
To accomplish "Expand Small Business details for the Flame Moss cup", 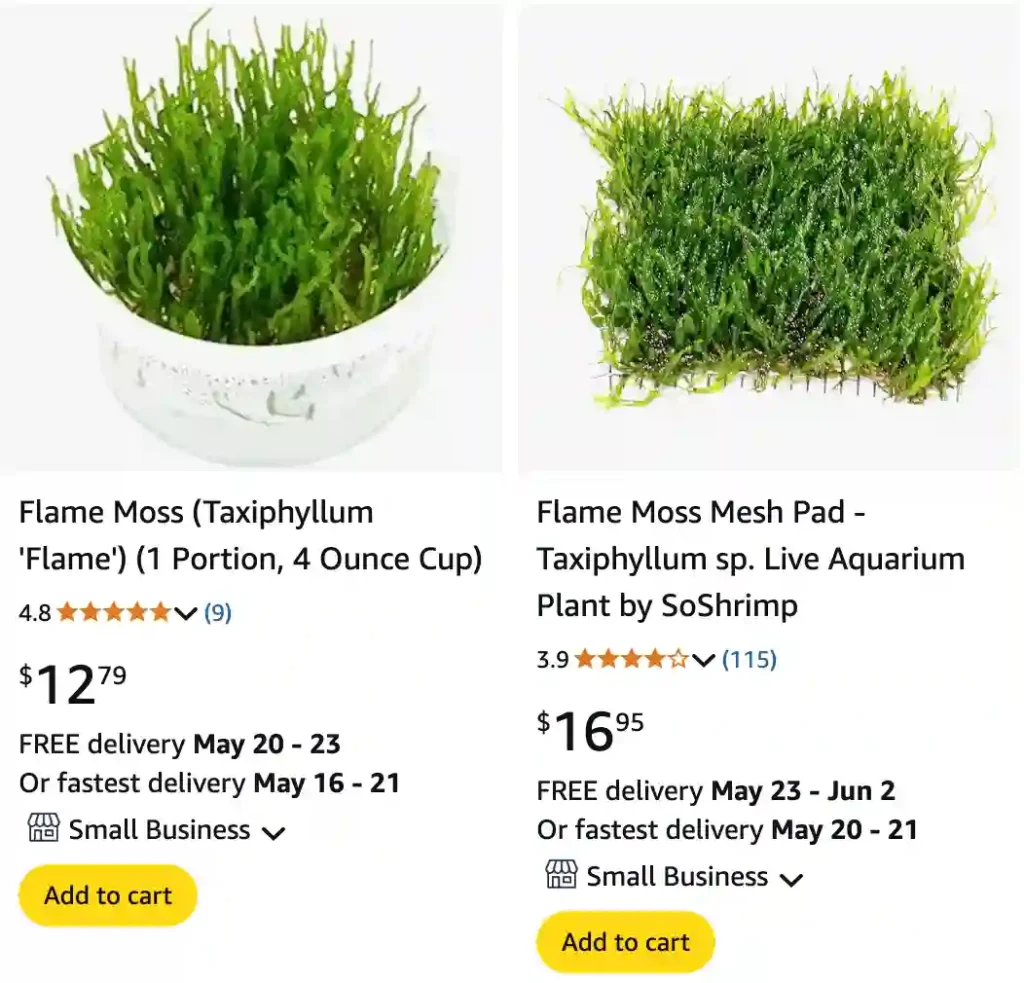I will point(273,832).
